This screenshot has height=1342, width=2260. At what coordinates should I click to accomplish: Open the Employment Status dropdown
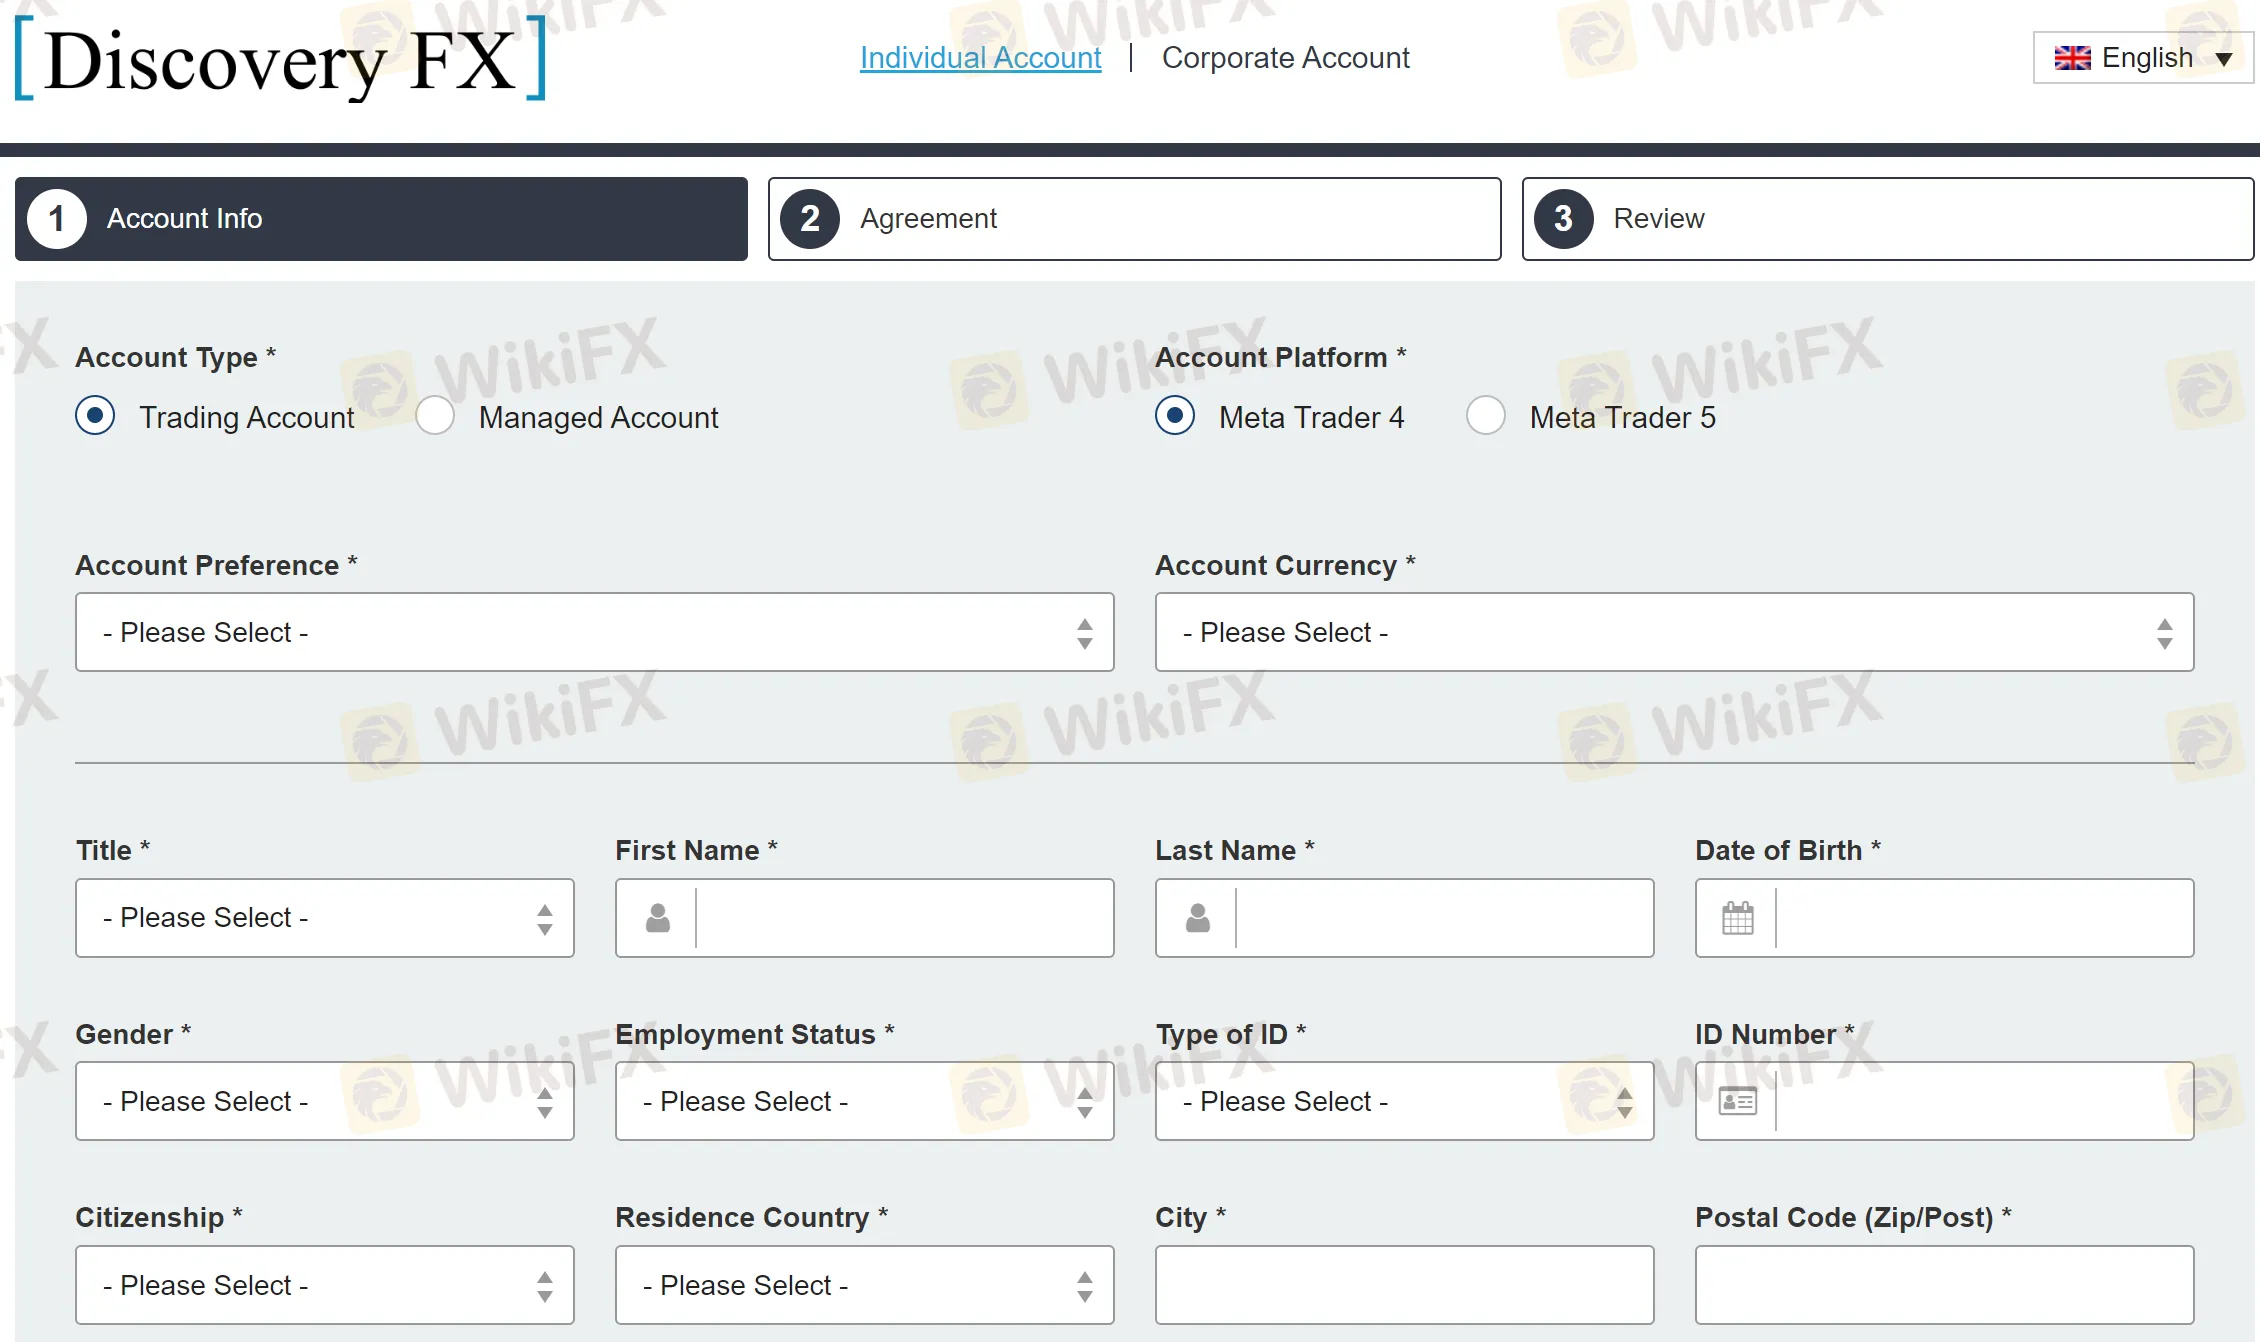(864, 1101)
